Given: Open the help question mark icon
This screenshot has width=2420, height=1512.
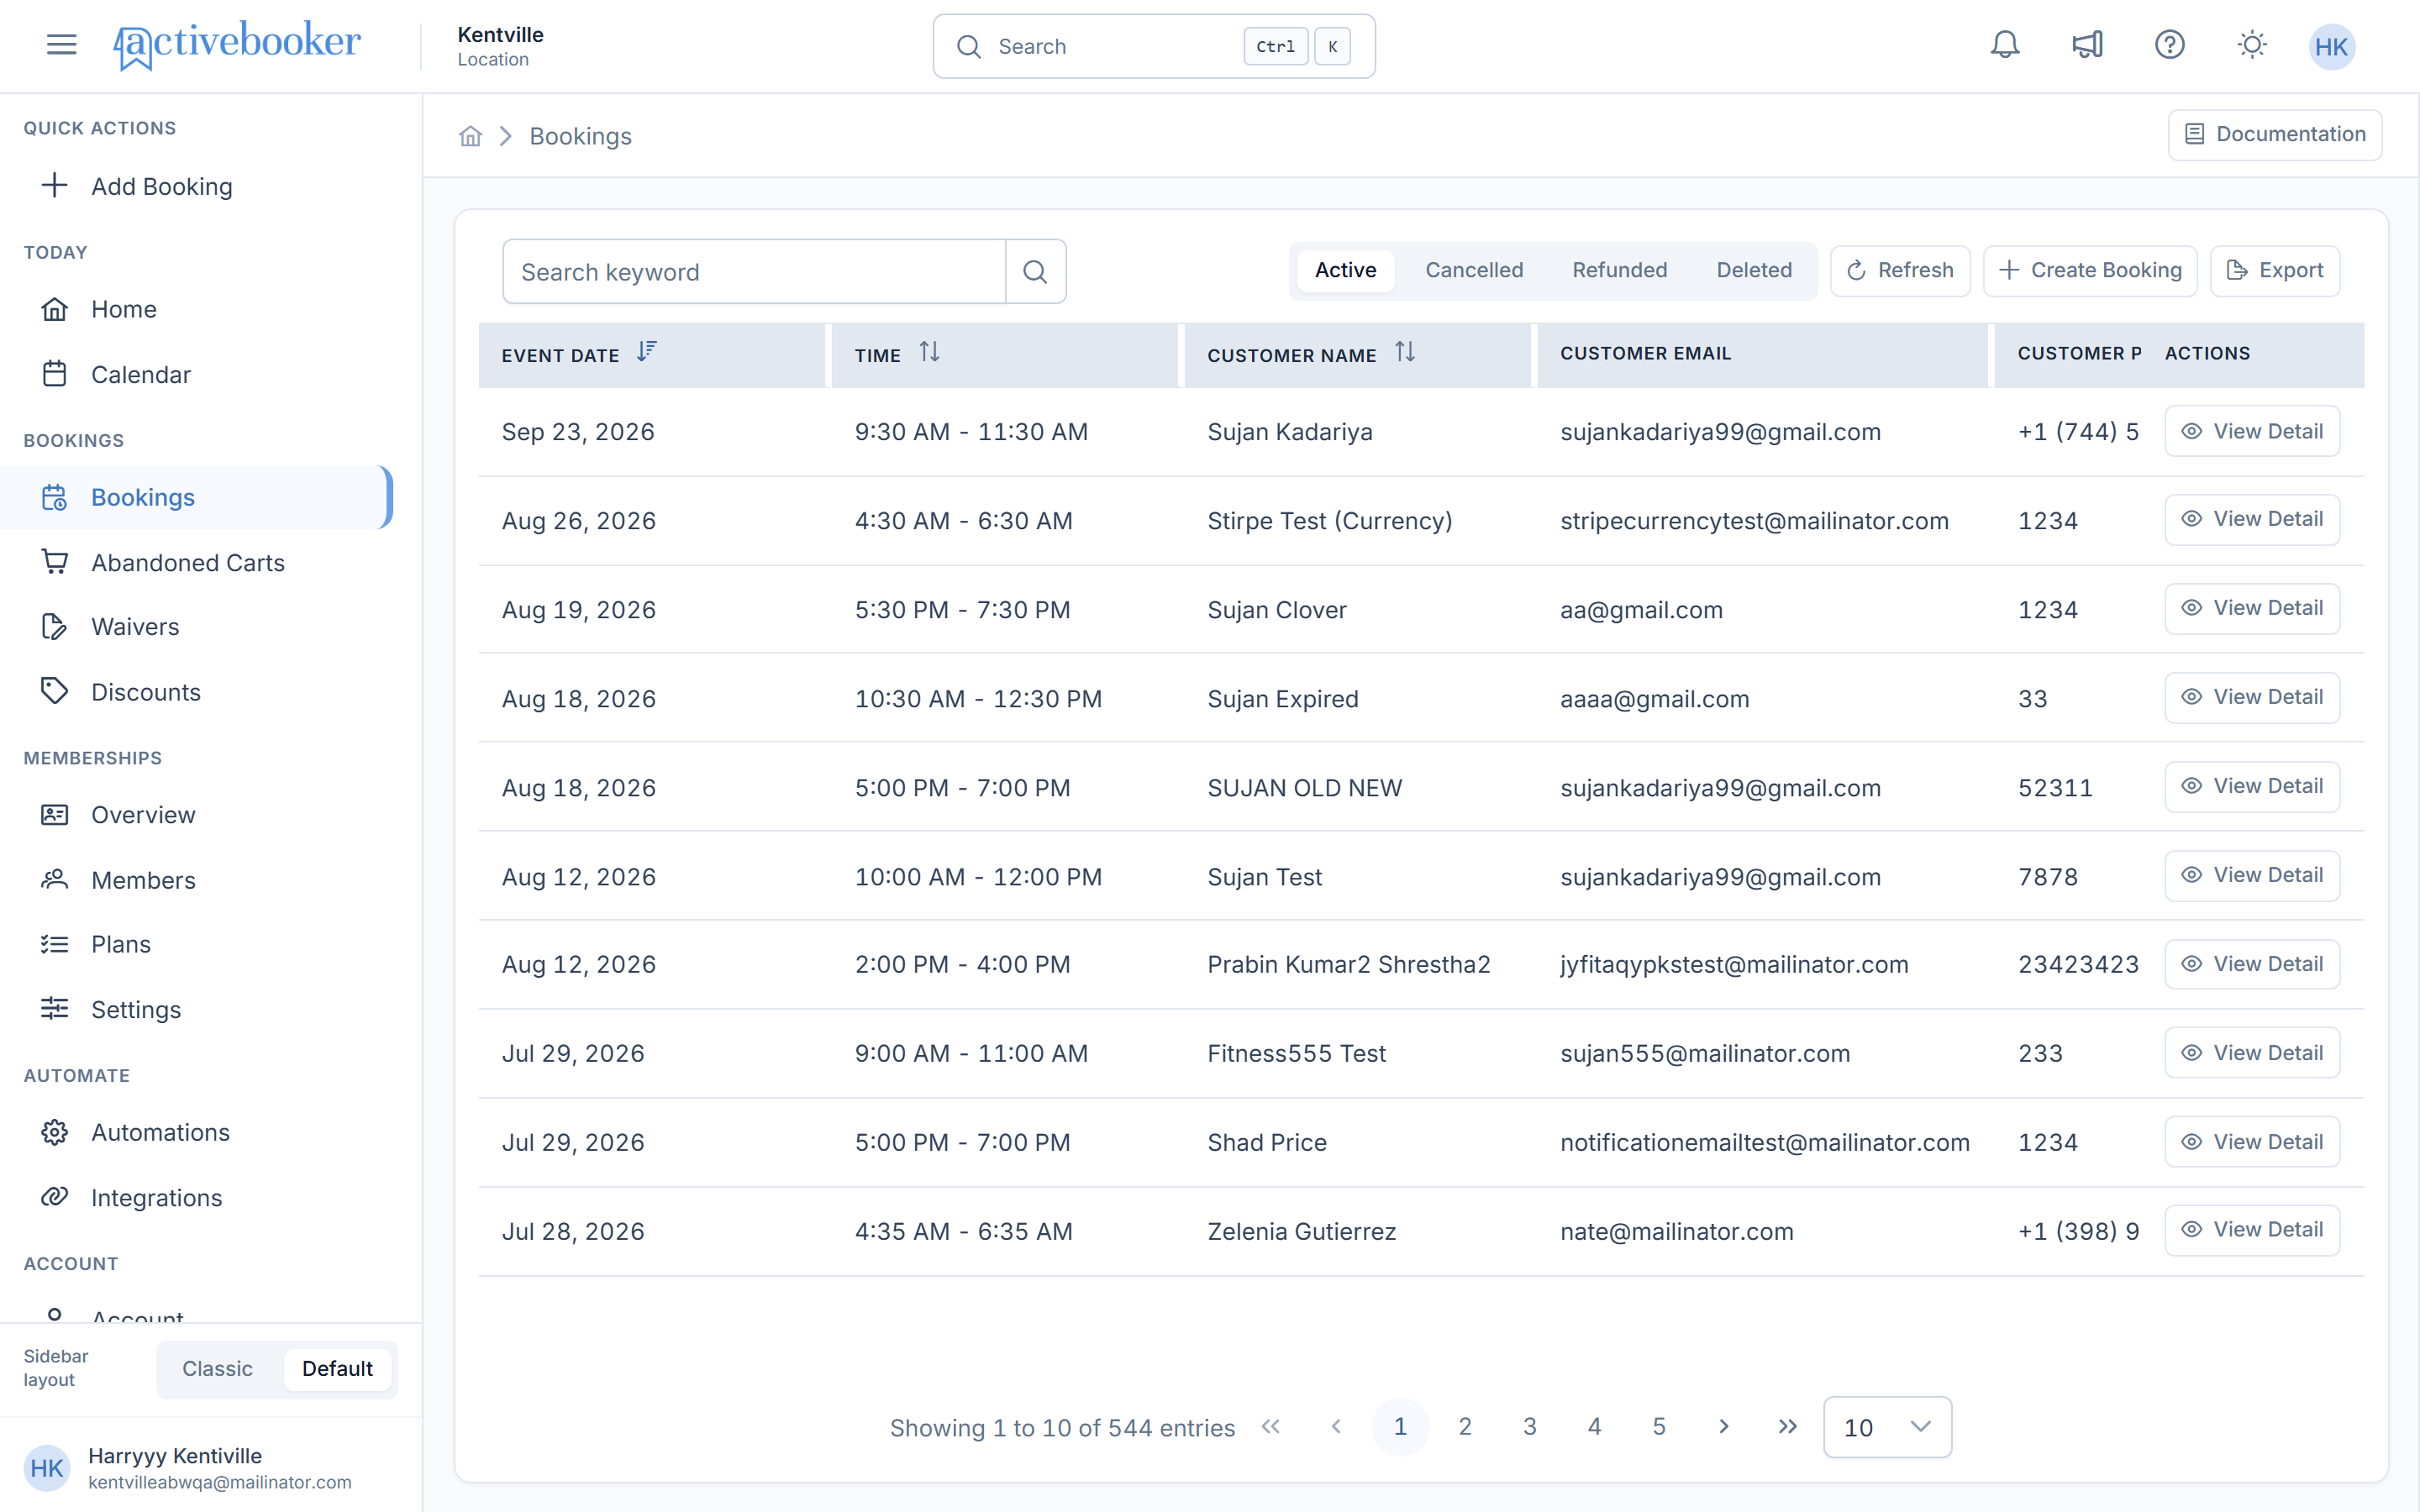Looking at the screenshot, I should click(x=2169, y=45).
